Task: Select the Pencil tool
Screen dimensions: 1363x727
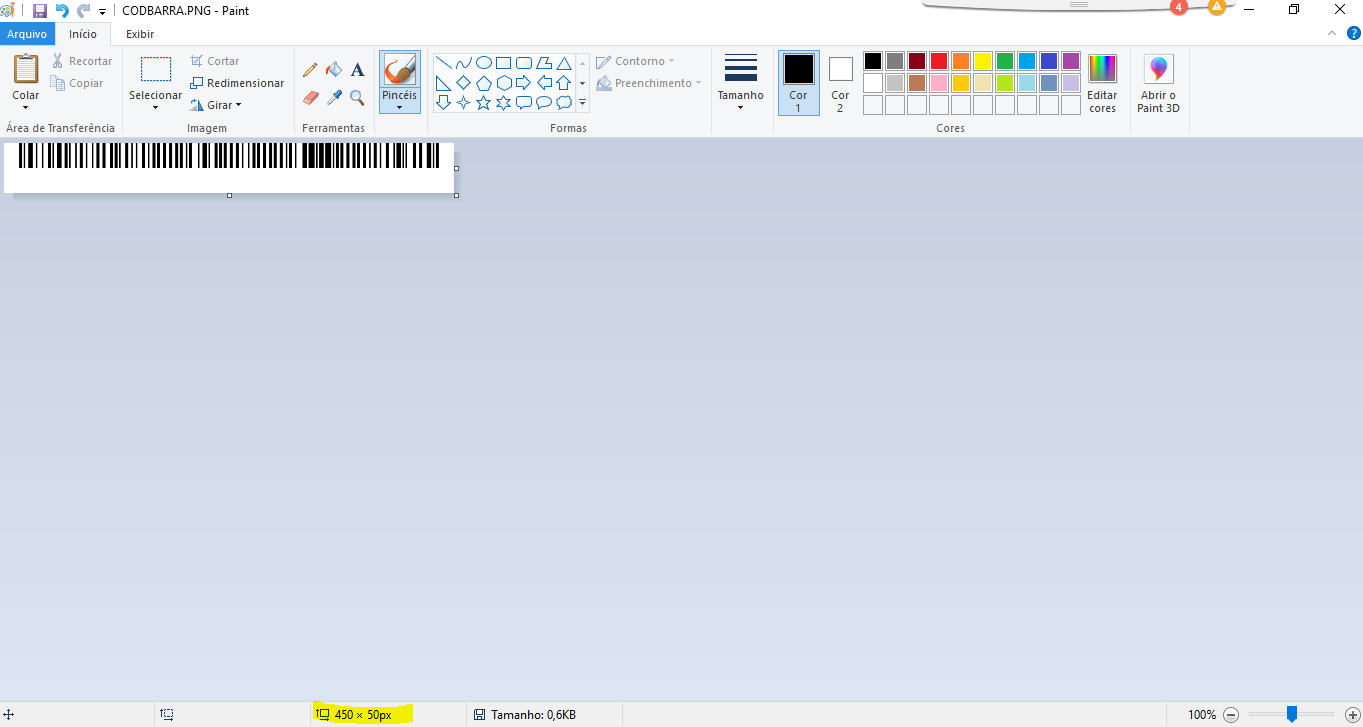Action: click(310, 69)
